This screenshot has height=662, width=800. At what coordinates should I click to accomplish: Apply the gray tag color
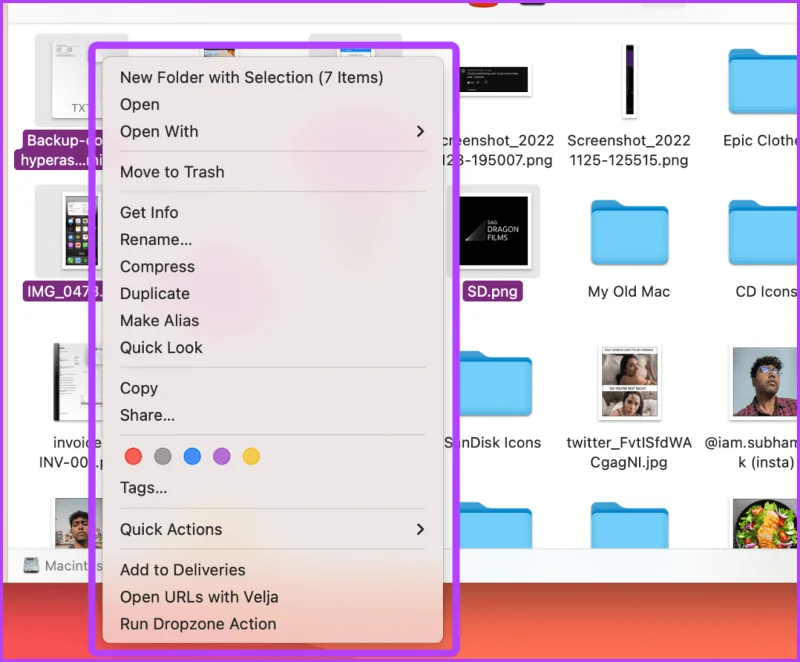tap(163, 456)
